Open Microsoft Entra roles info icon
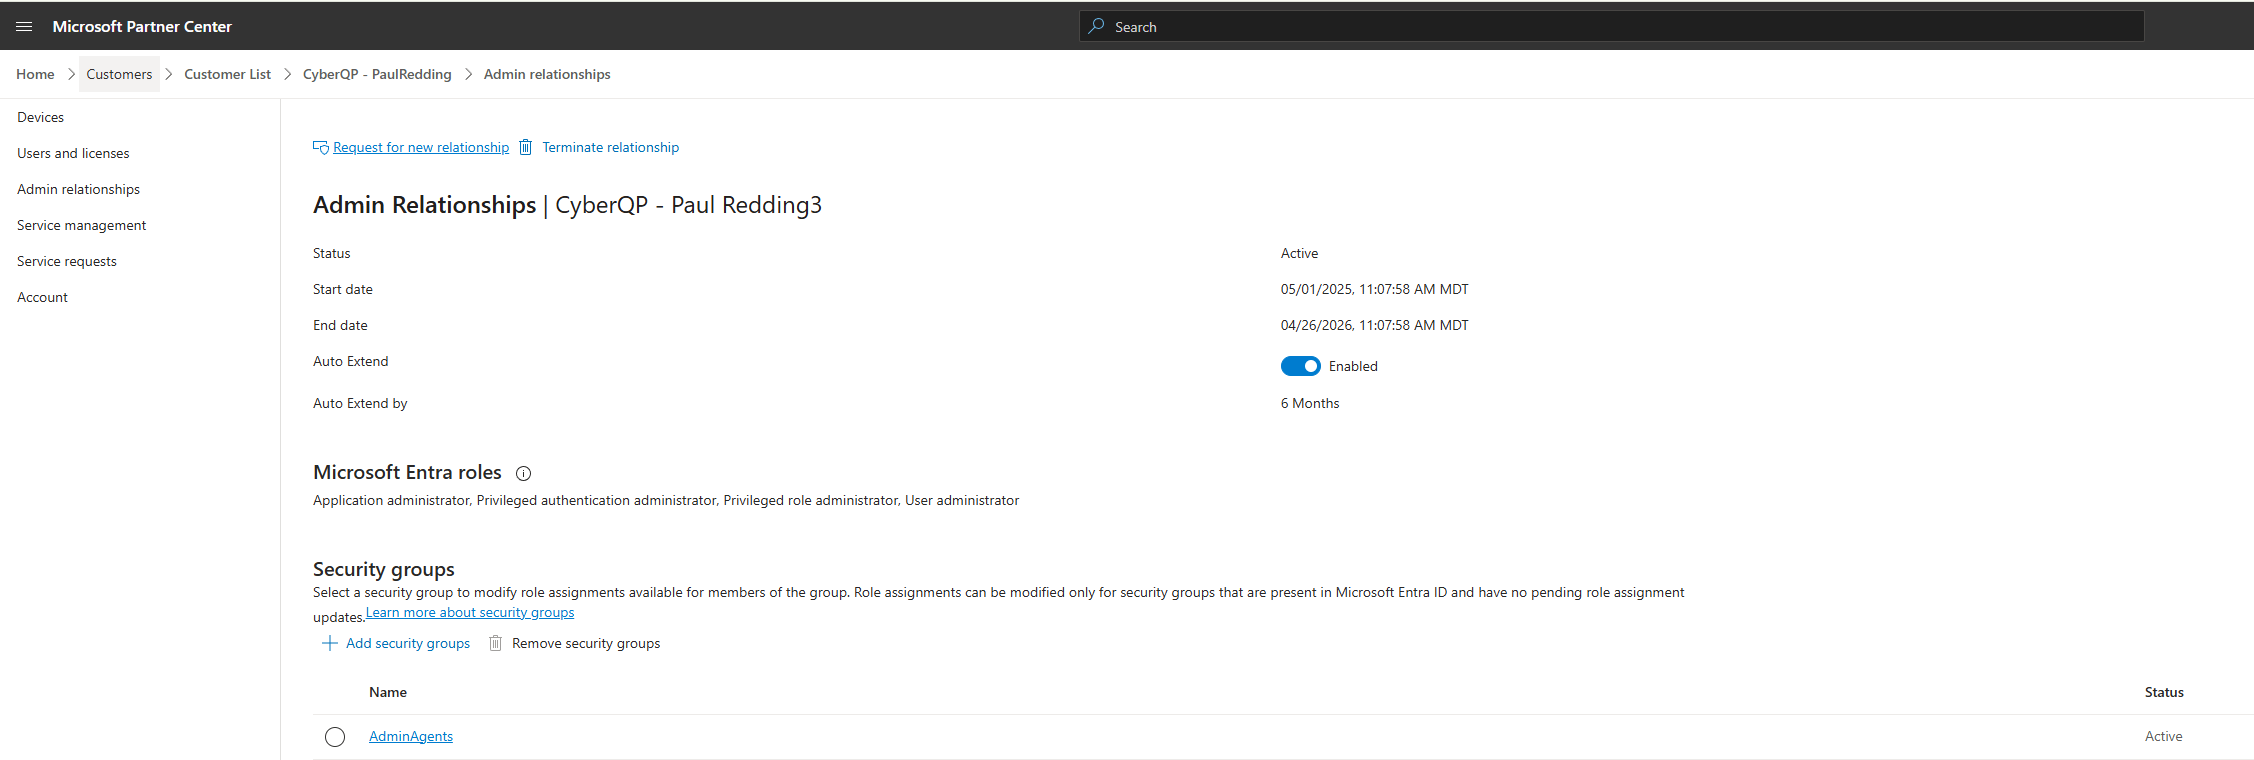The width and height of the screenshot is (2254, 760). tap(523, 474)
